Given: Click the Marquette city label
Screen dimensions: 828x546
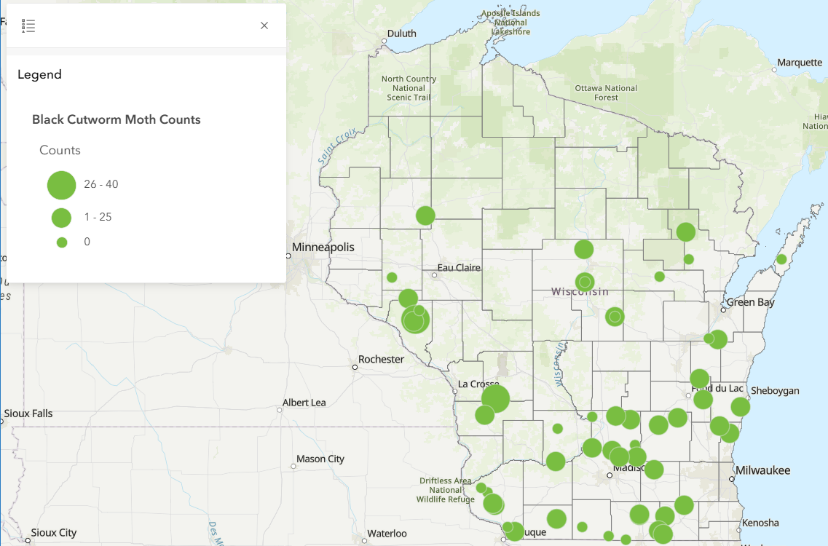Looking at the screenshot, I should (x=799, y=62).
